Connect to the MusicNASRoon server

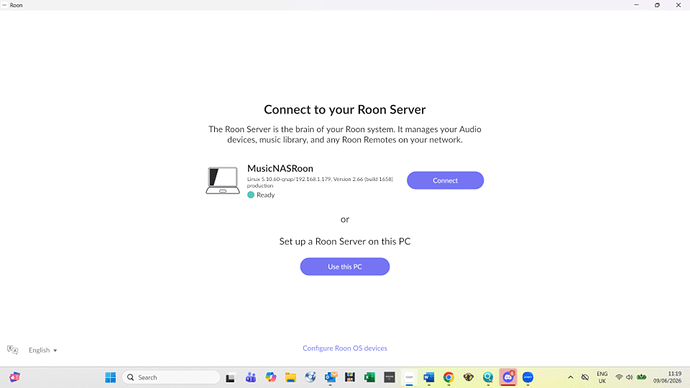click(445, 180)
